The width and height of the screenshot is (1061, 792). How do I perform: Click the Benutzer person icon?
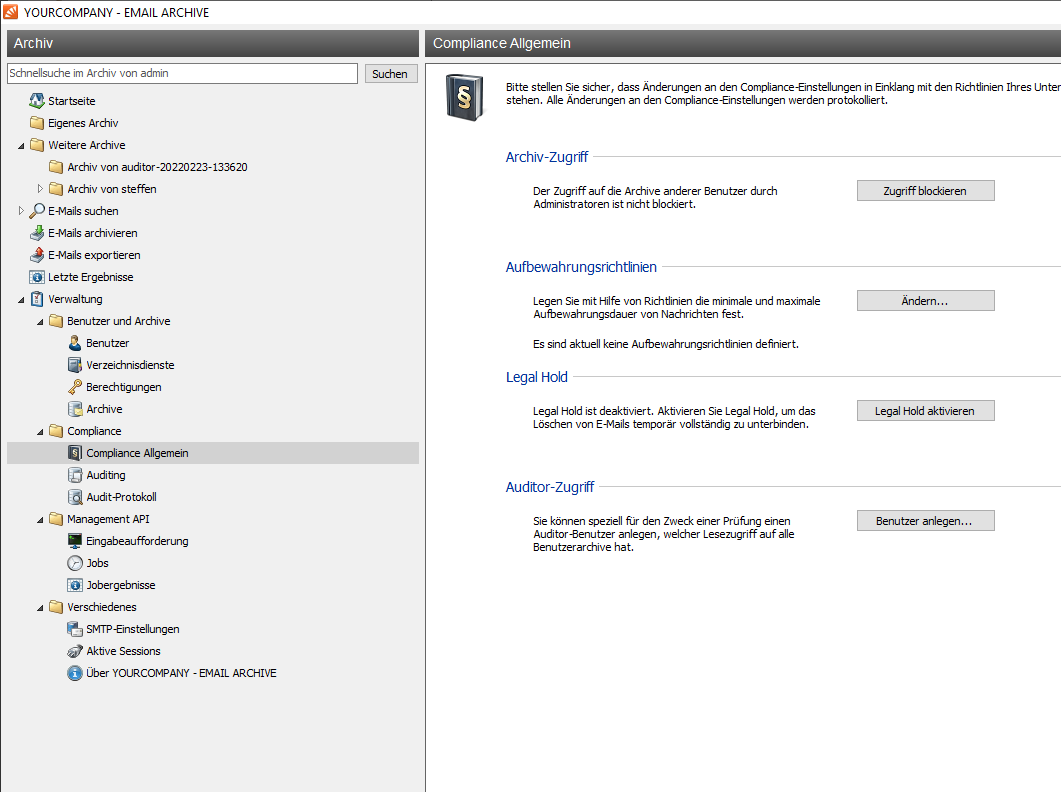click(75, 343)
